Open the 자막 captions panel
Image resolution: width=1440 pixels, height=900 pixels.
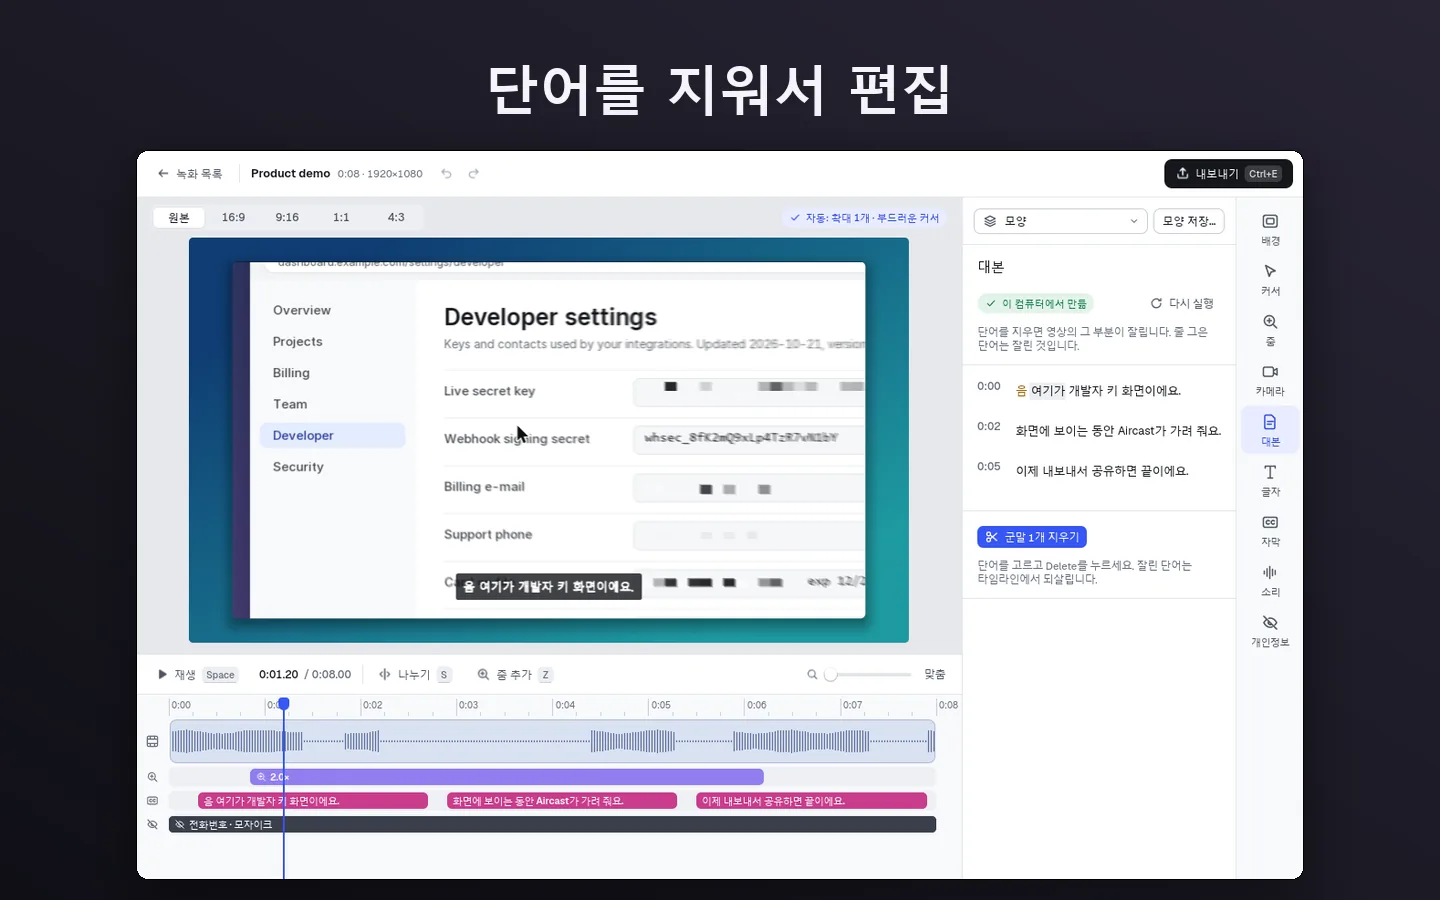coord(1270,530)
